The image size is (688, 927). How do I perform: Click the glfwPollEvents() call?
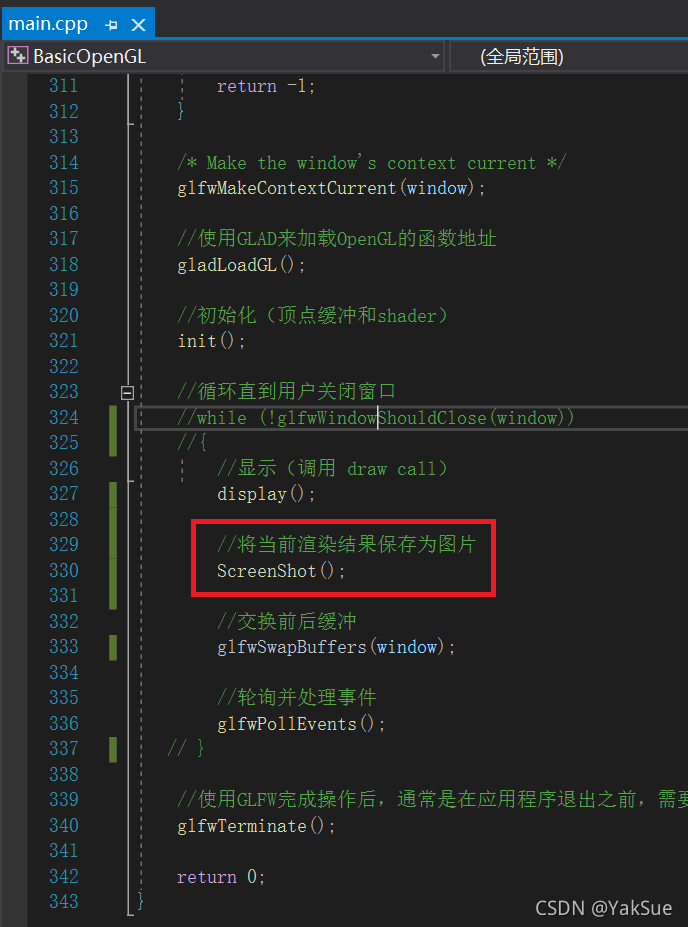[x=301, y=724]
